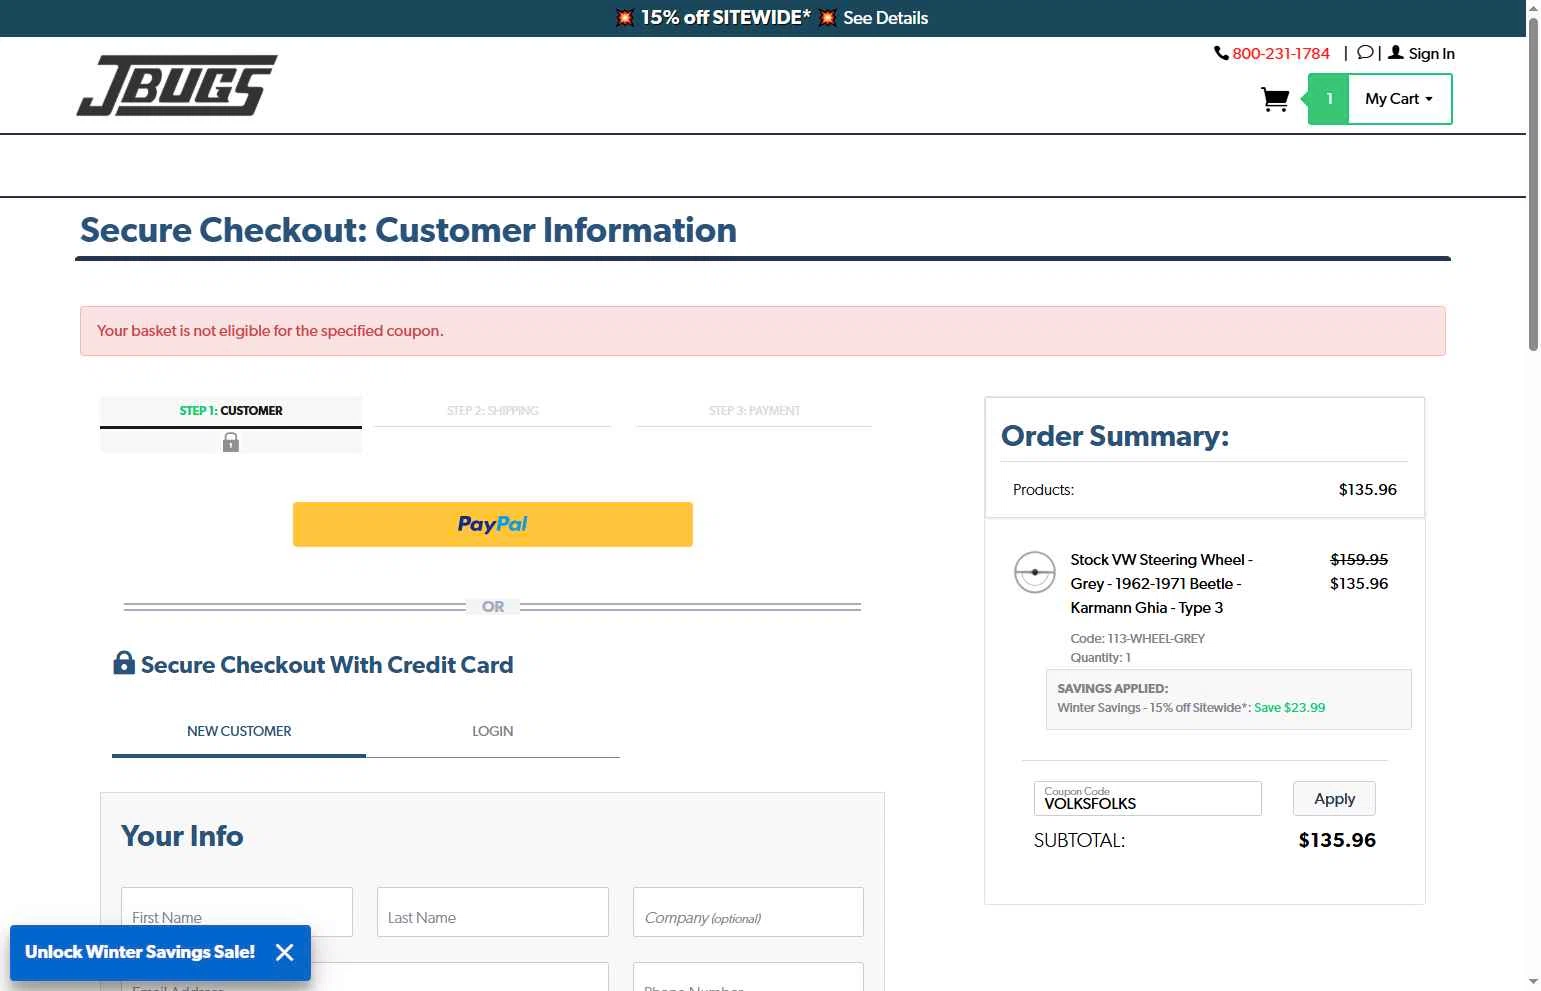Image resolution: width=1541 pixels, height=991 pixels.
Task: Click the SUBTOTAL $135.96 amount
Action: point(1337,841)
